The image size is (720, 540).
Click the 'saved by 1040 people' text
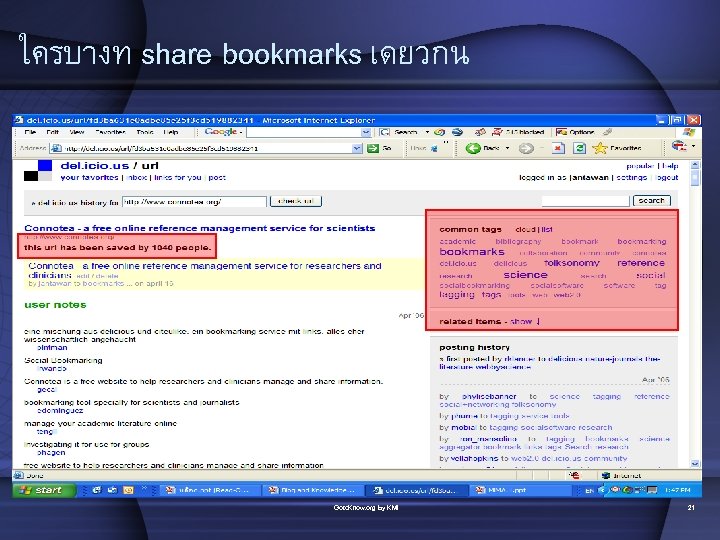[x=118, y=248]
